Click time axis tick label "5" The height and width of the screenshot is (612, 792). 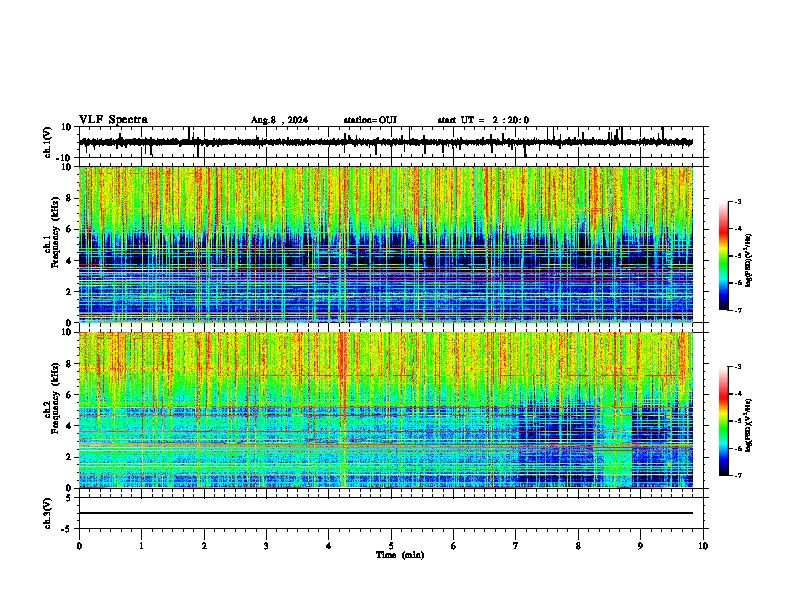coord(391,546)
